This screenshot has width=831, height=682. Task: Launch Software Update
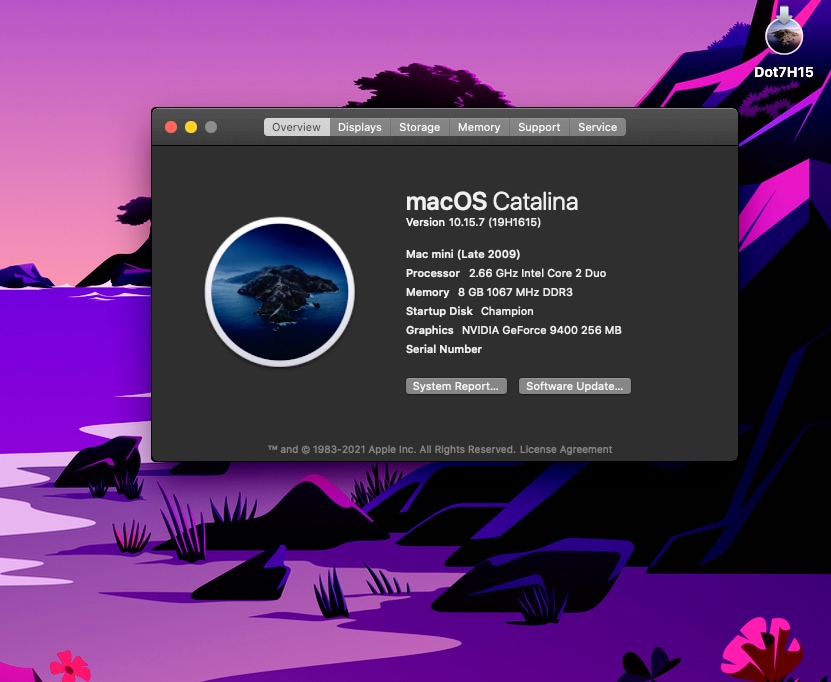pos(574,386)
